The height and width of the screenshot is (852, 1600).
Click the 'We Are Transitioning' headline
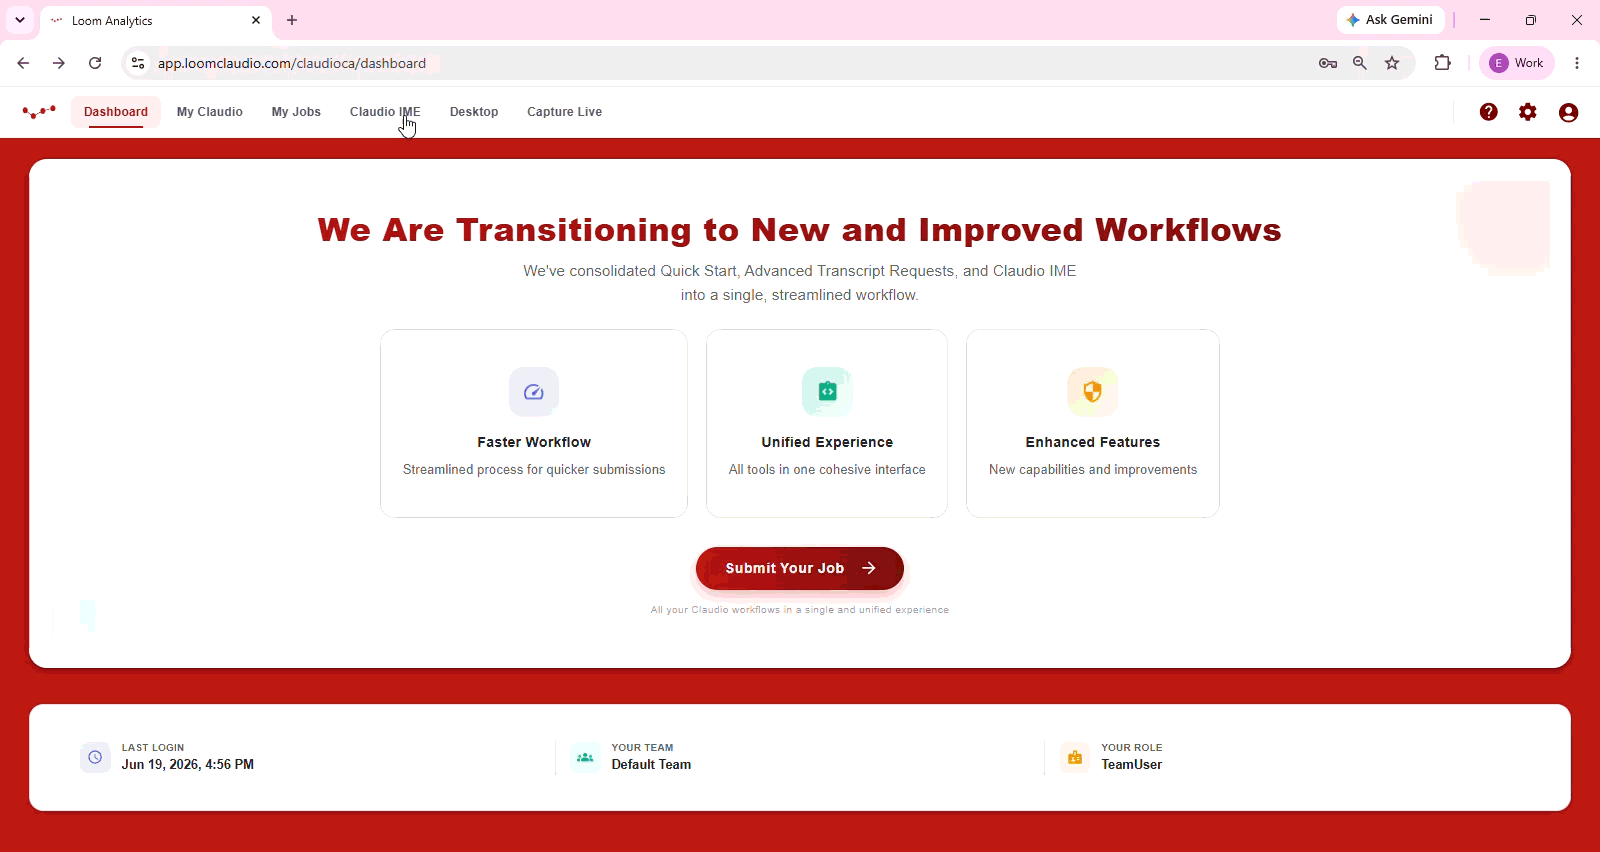(x=800, y=230)
